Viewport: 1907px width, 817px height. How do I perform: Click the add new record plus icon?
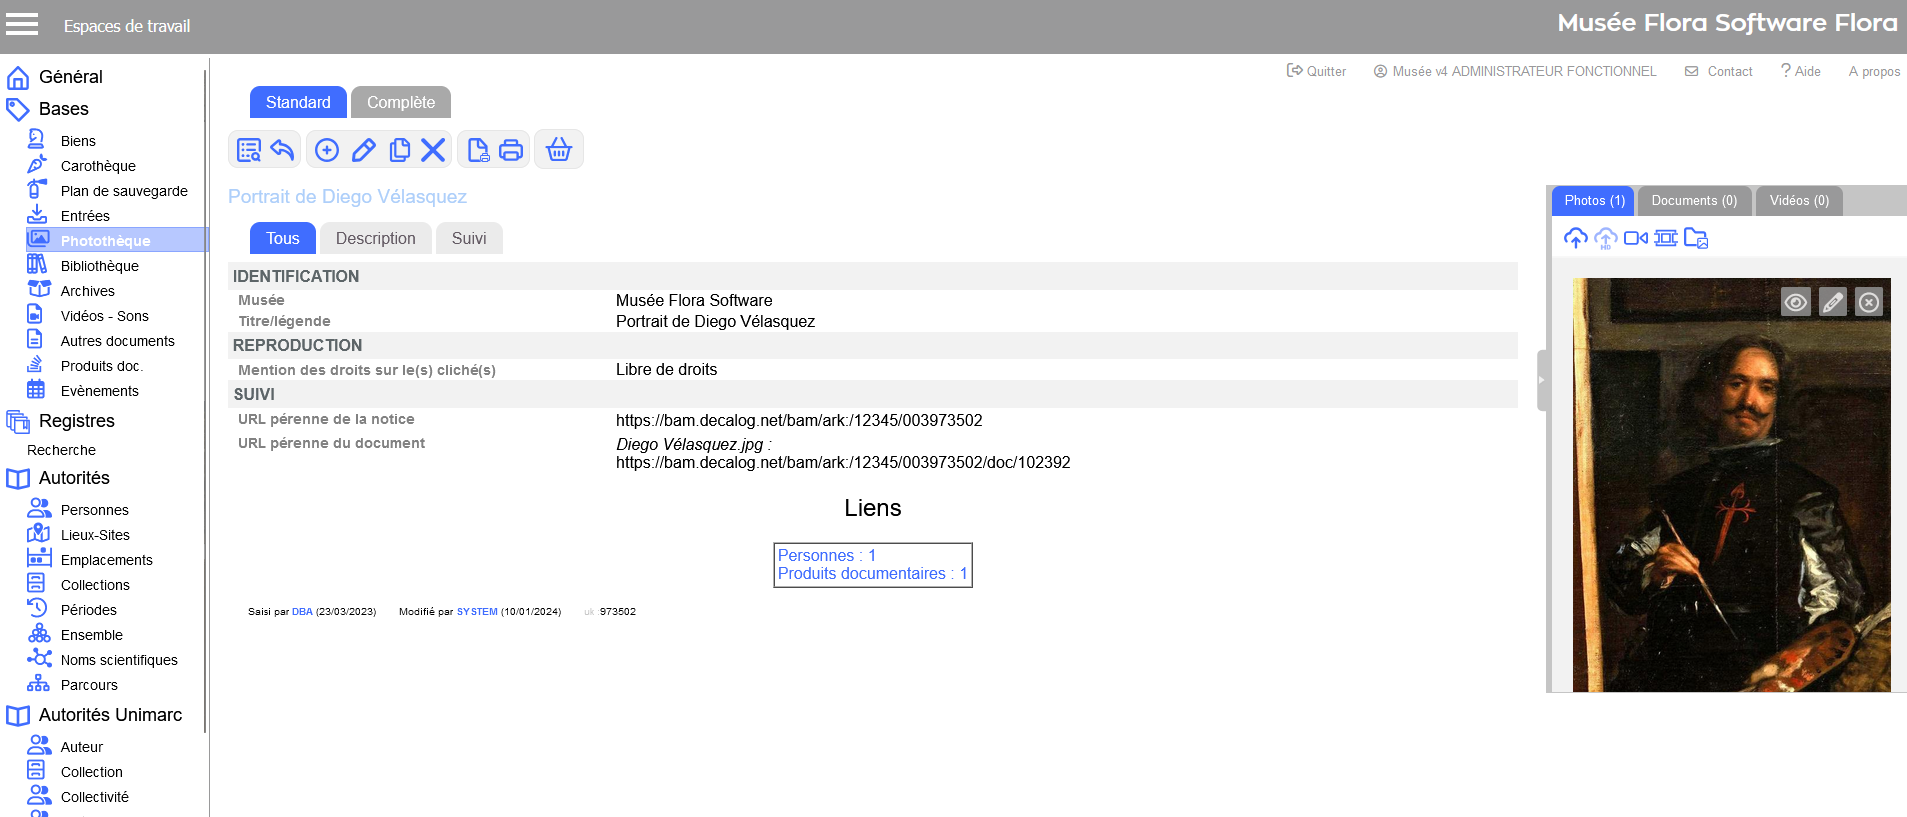(x=327, y=150)
